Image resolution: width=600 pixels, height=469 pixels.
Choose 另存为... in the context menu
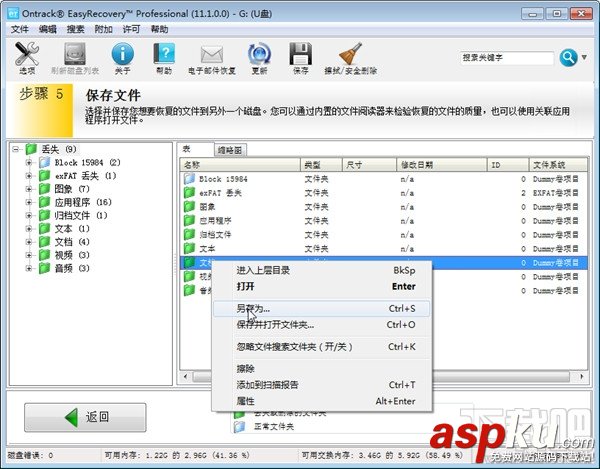(321, 308)
